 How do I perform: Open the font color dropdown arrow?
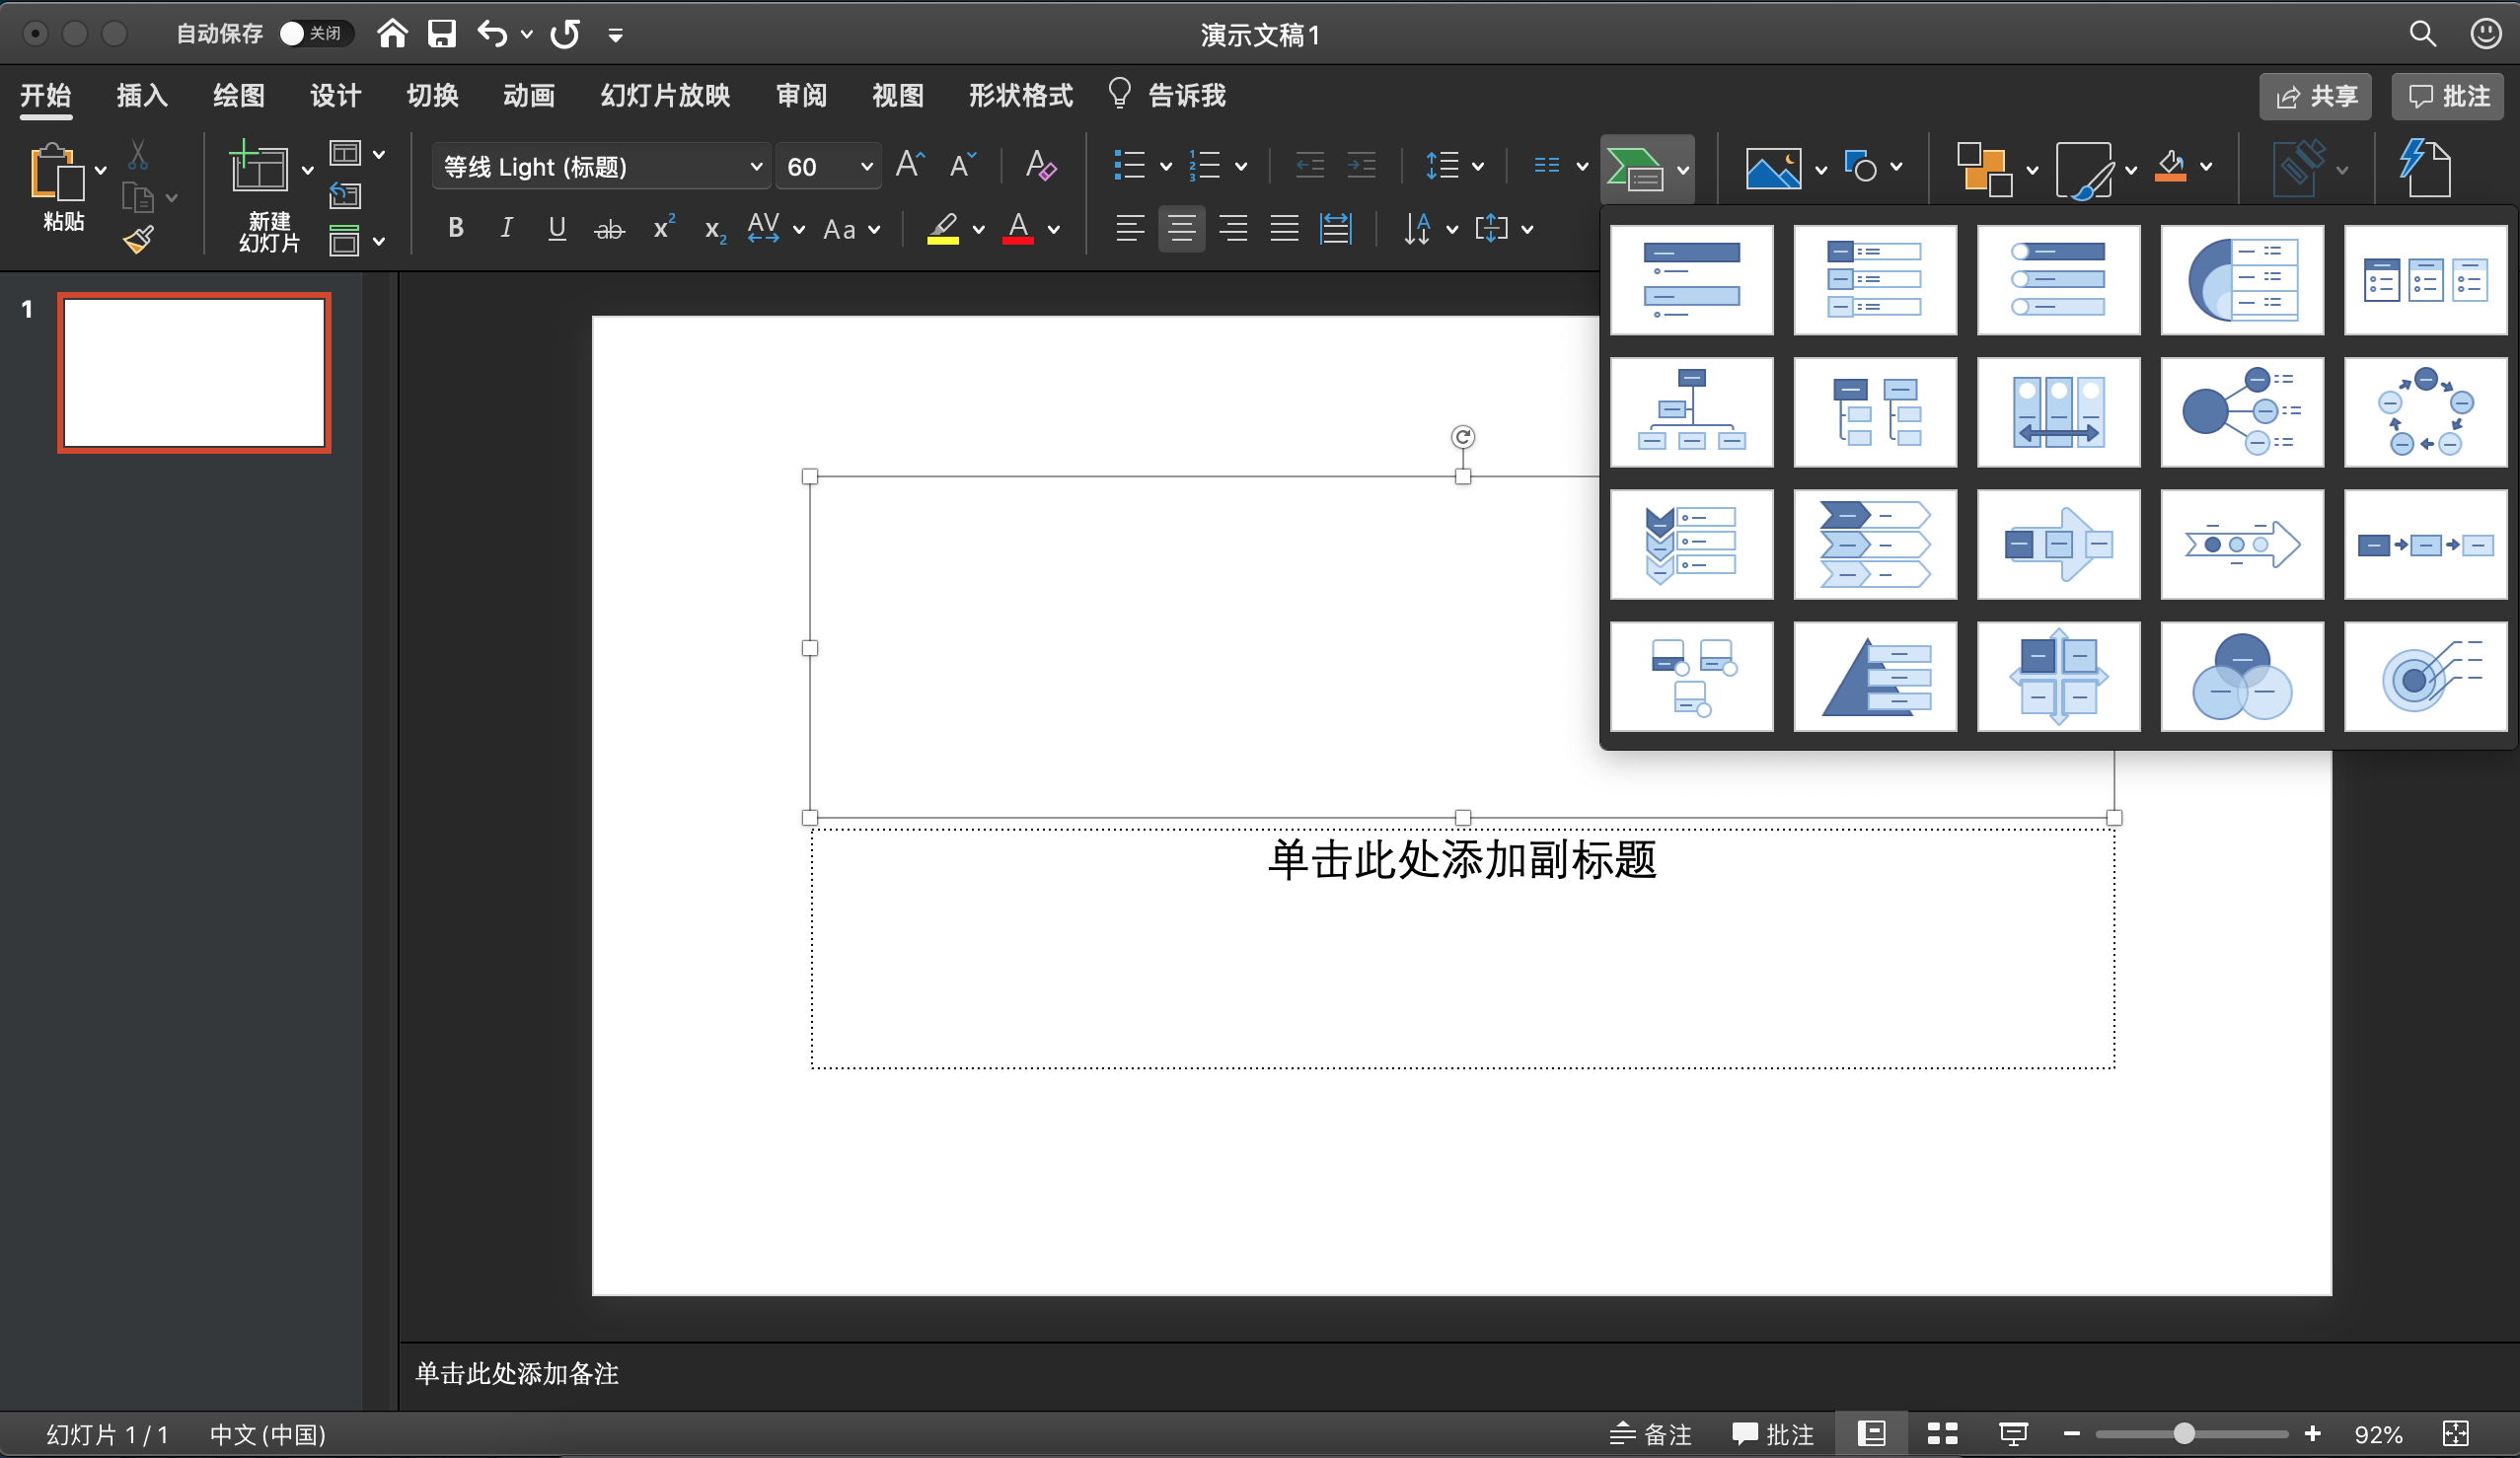(1054, 229)
